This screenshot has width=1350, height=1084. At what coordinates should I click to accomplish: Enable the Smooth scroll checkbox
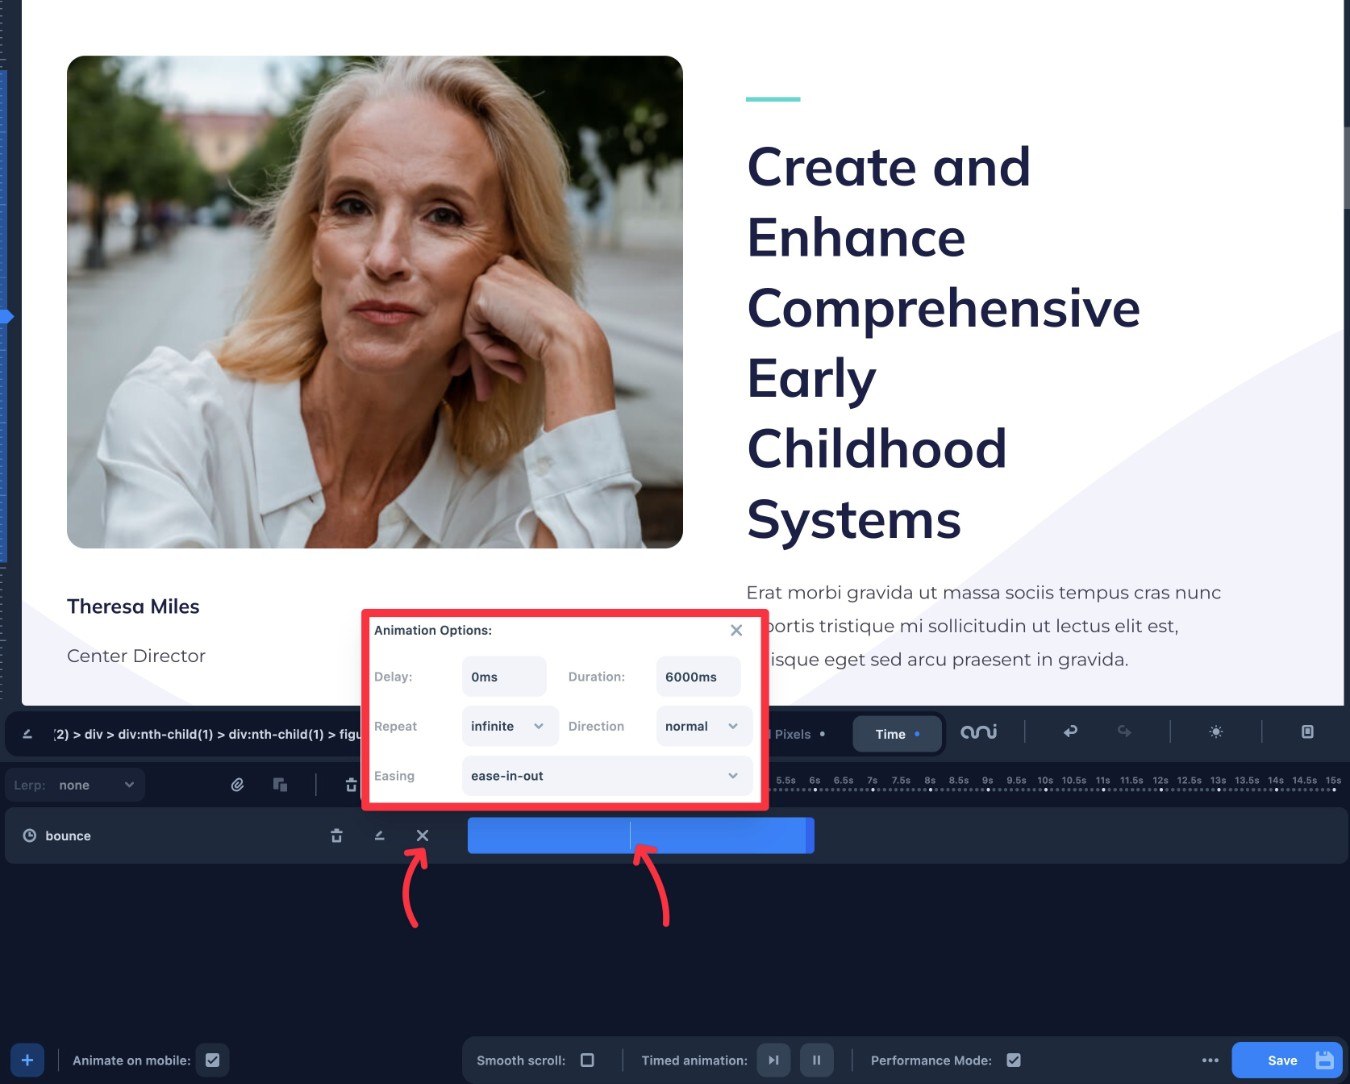tap(587, 1060)
